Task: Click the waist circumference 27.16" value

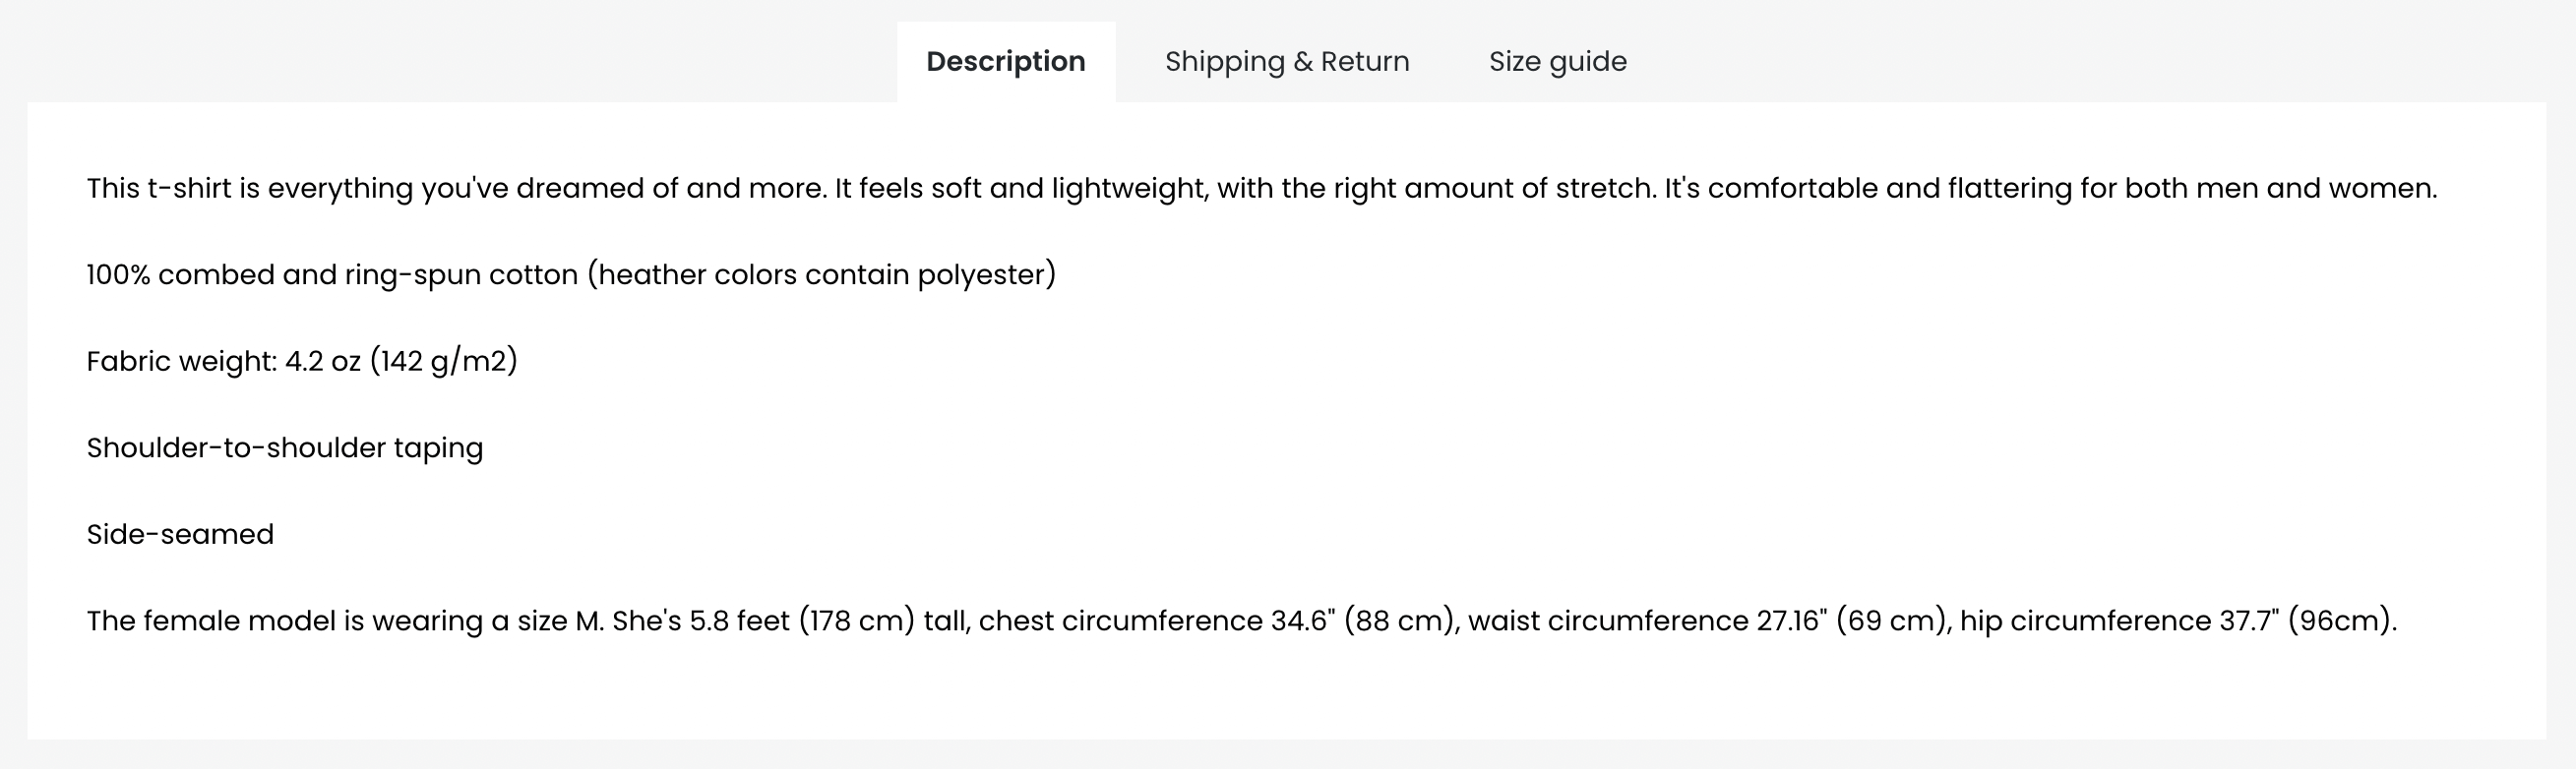Action: pyautogui.click(x=1790, y=621)
